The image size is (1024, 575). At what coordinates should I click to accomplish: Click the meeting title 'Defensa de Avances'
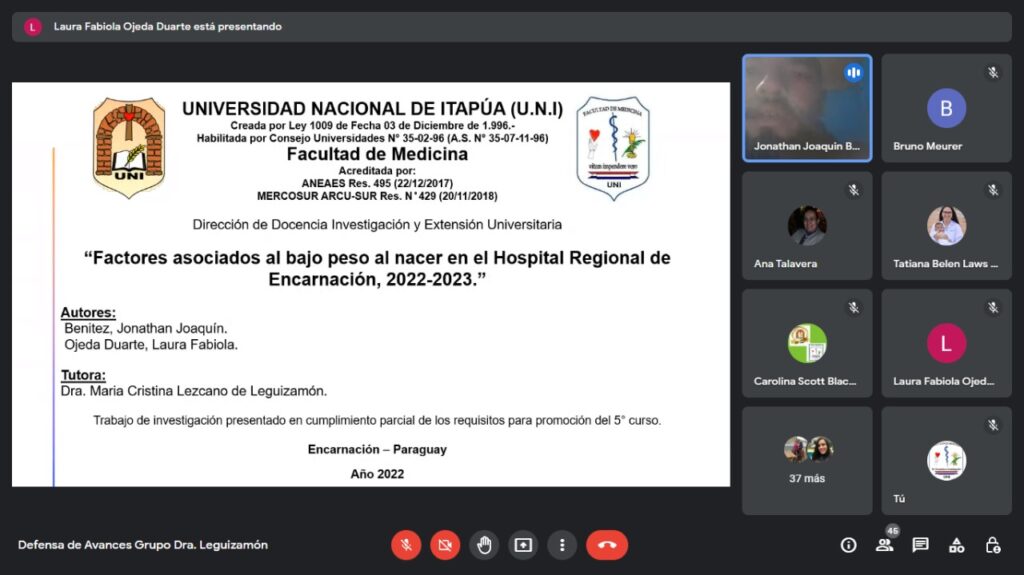coord(143,545)
